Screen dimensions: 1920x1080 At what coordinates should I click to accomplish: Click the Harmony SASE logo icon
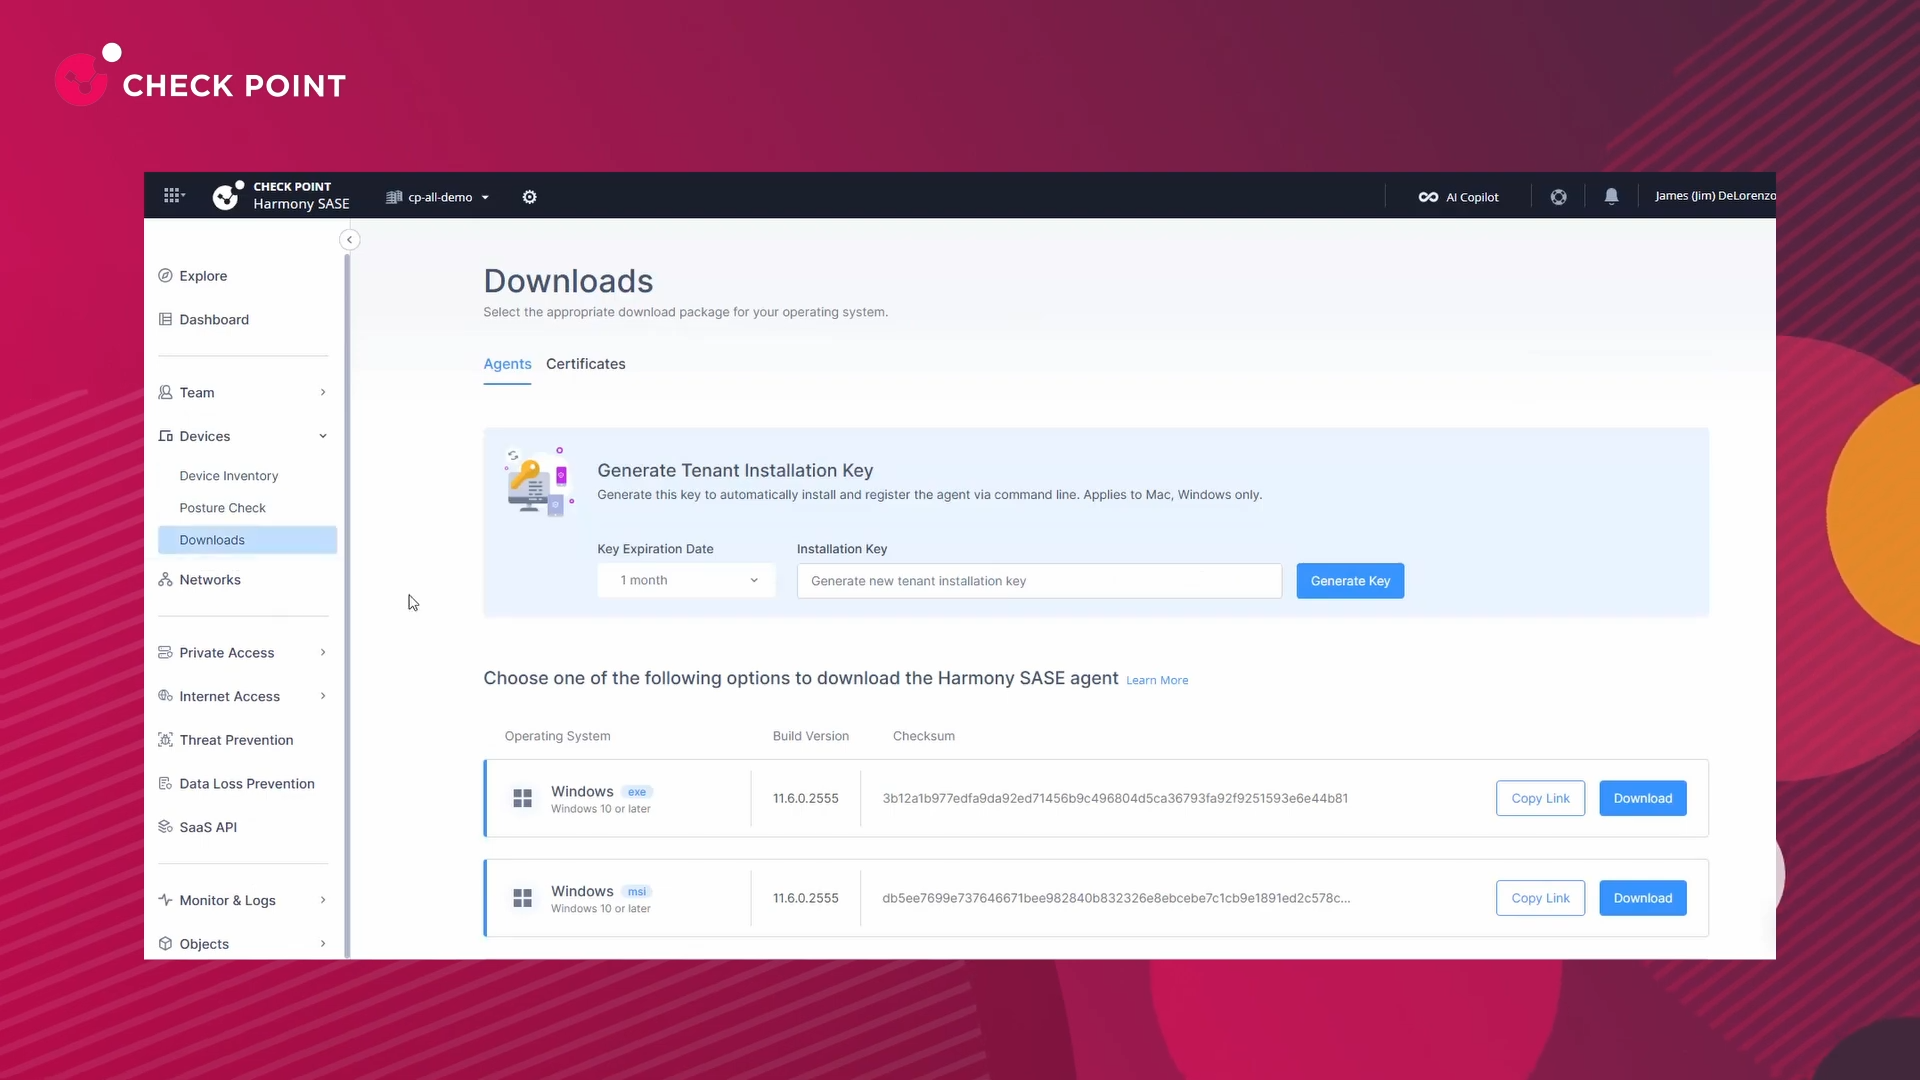(228, 195)
